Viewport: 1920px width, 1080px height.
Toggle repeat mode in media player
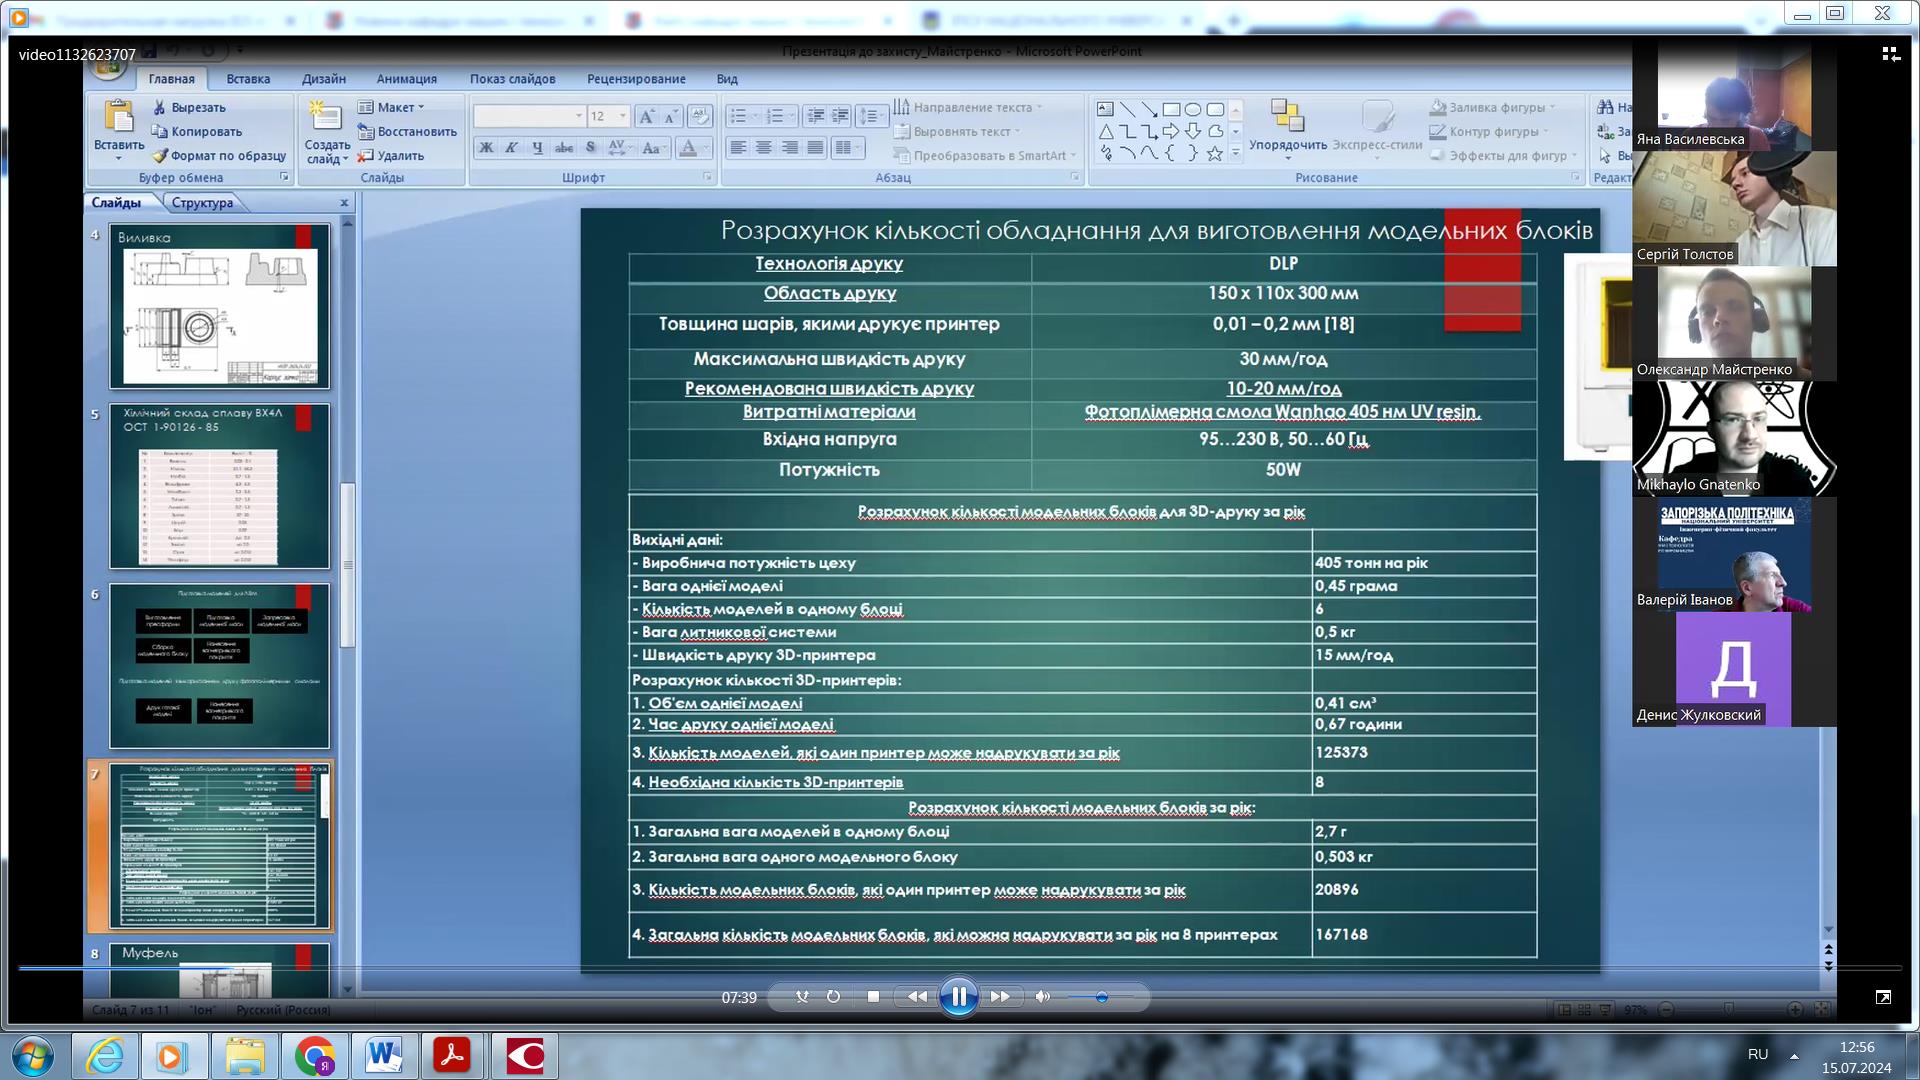pos(833,996)
